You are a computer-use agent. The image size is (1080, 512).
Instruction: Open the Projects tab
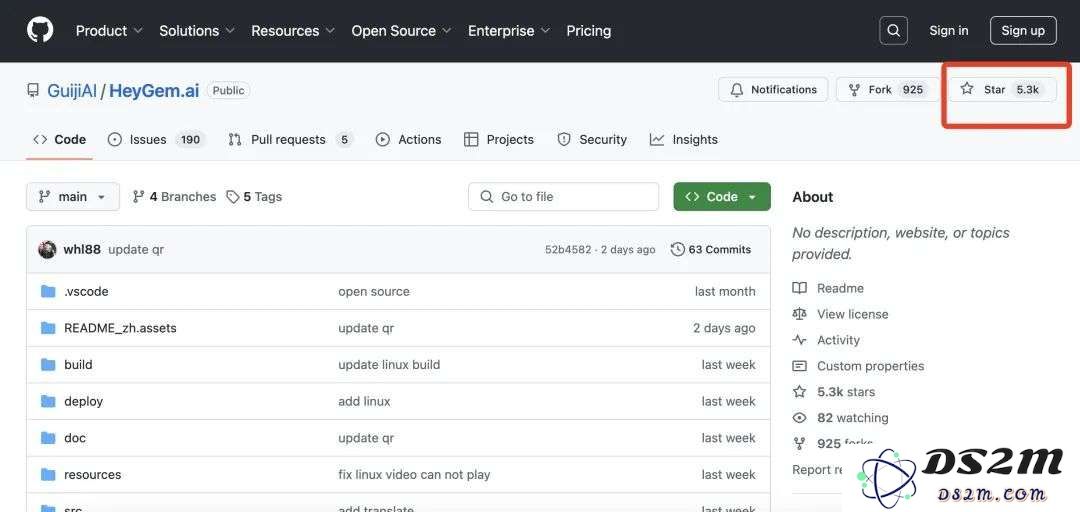coord(499,139)
